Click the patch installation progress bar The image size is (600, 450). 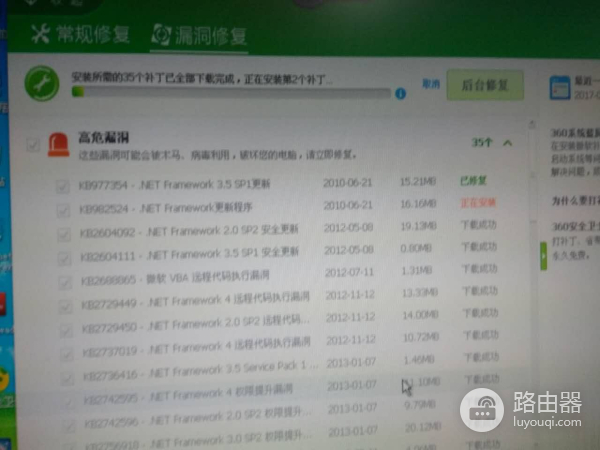coord(231,93)
